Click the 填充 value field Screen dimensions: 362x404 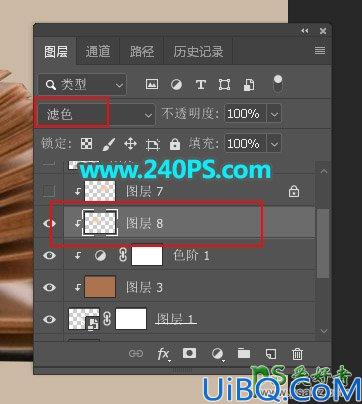(x=246, y=144)
